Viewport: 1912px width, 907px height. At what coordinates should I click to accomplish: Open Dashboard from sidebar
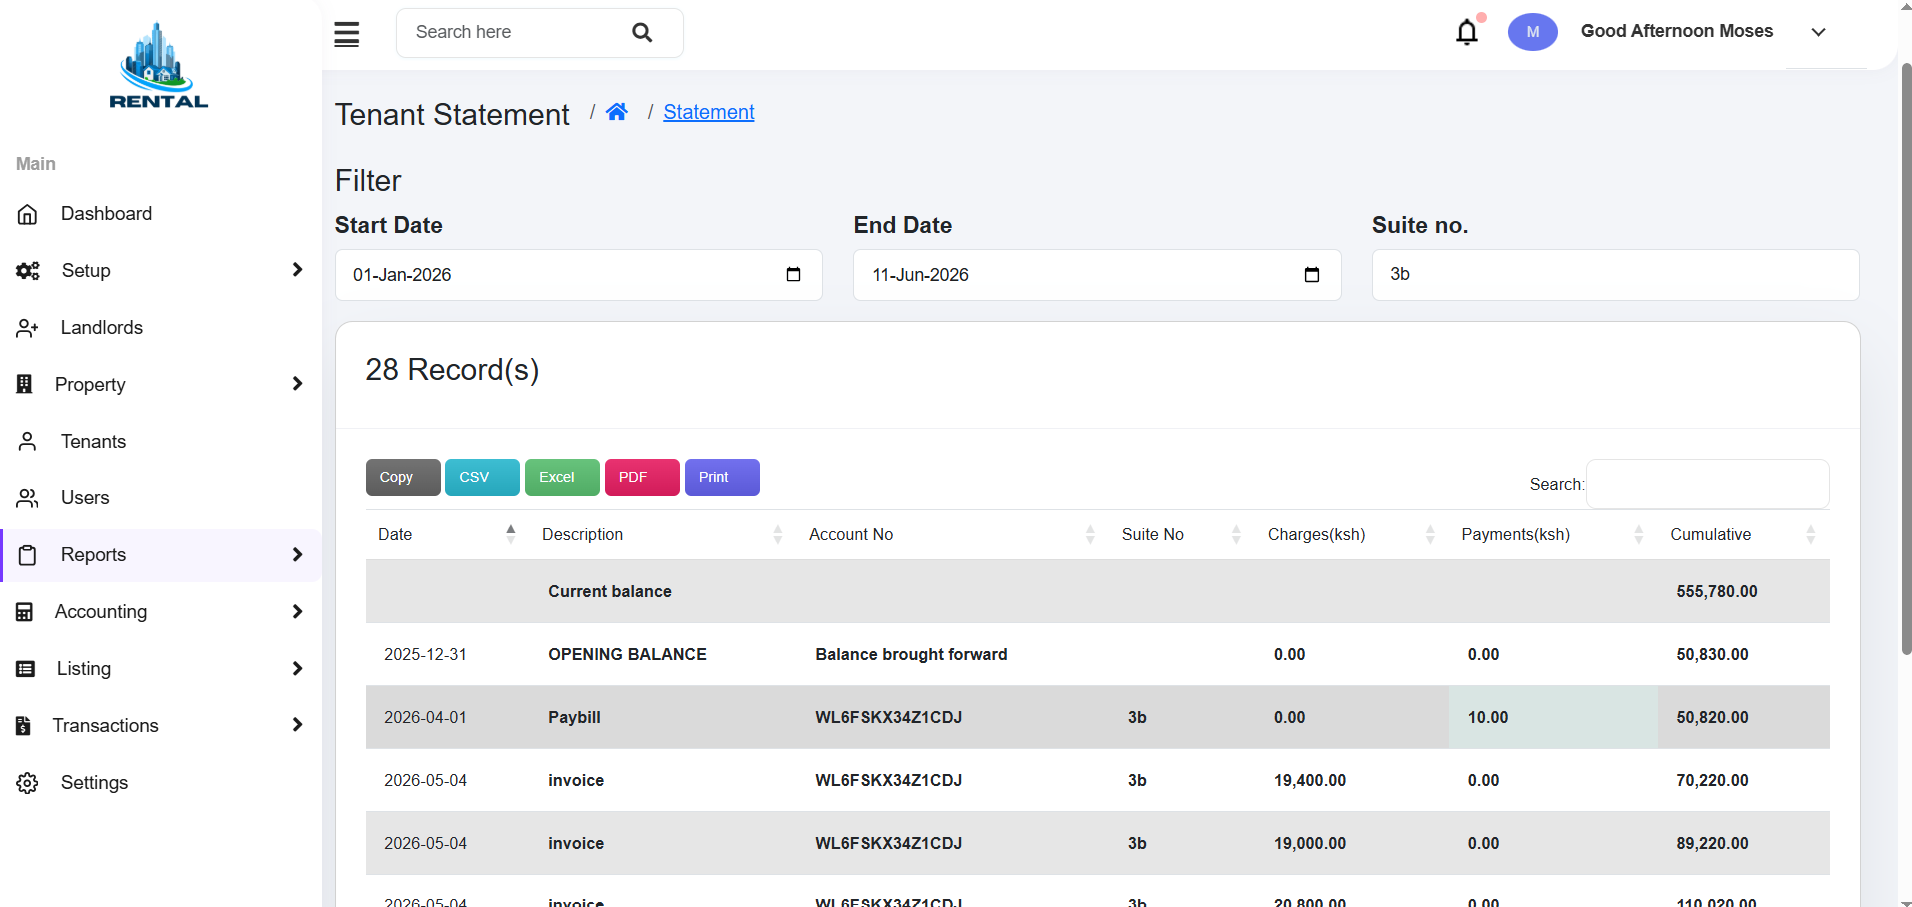[x=106, y=214]
